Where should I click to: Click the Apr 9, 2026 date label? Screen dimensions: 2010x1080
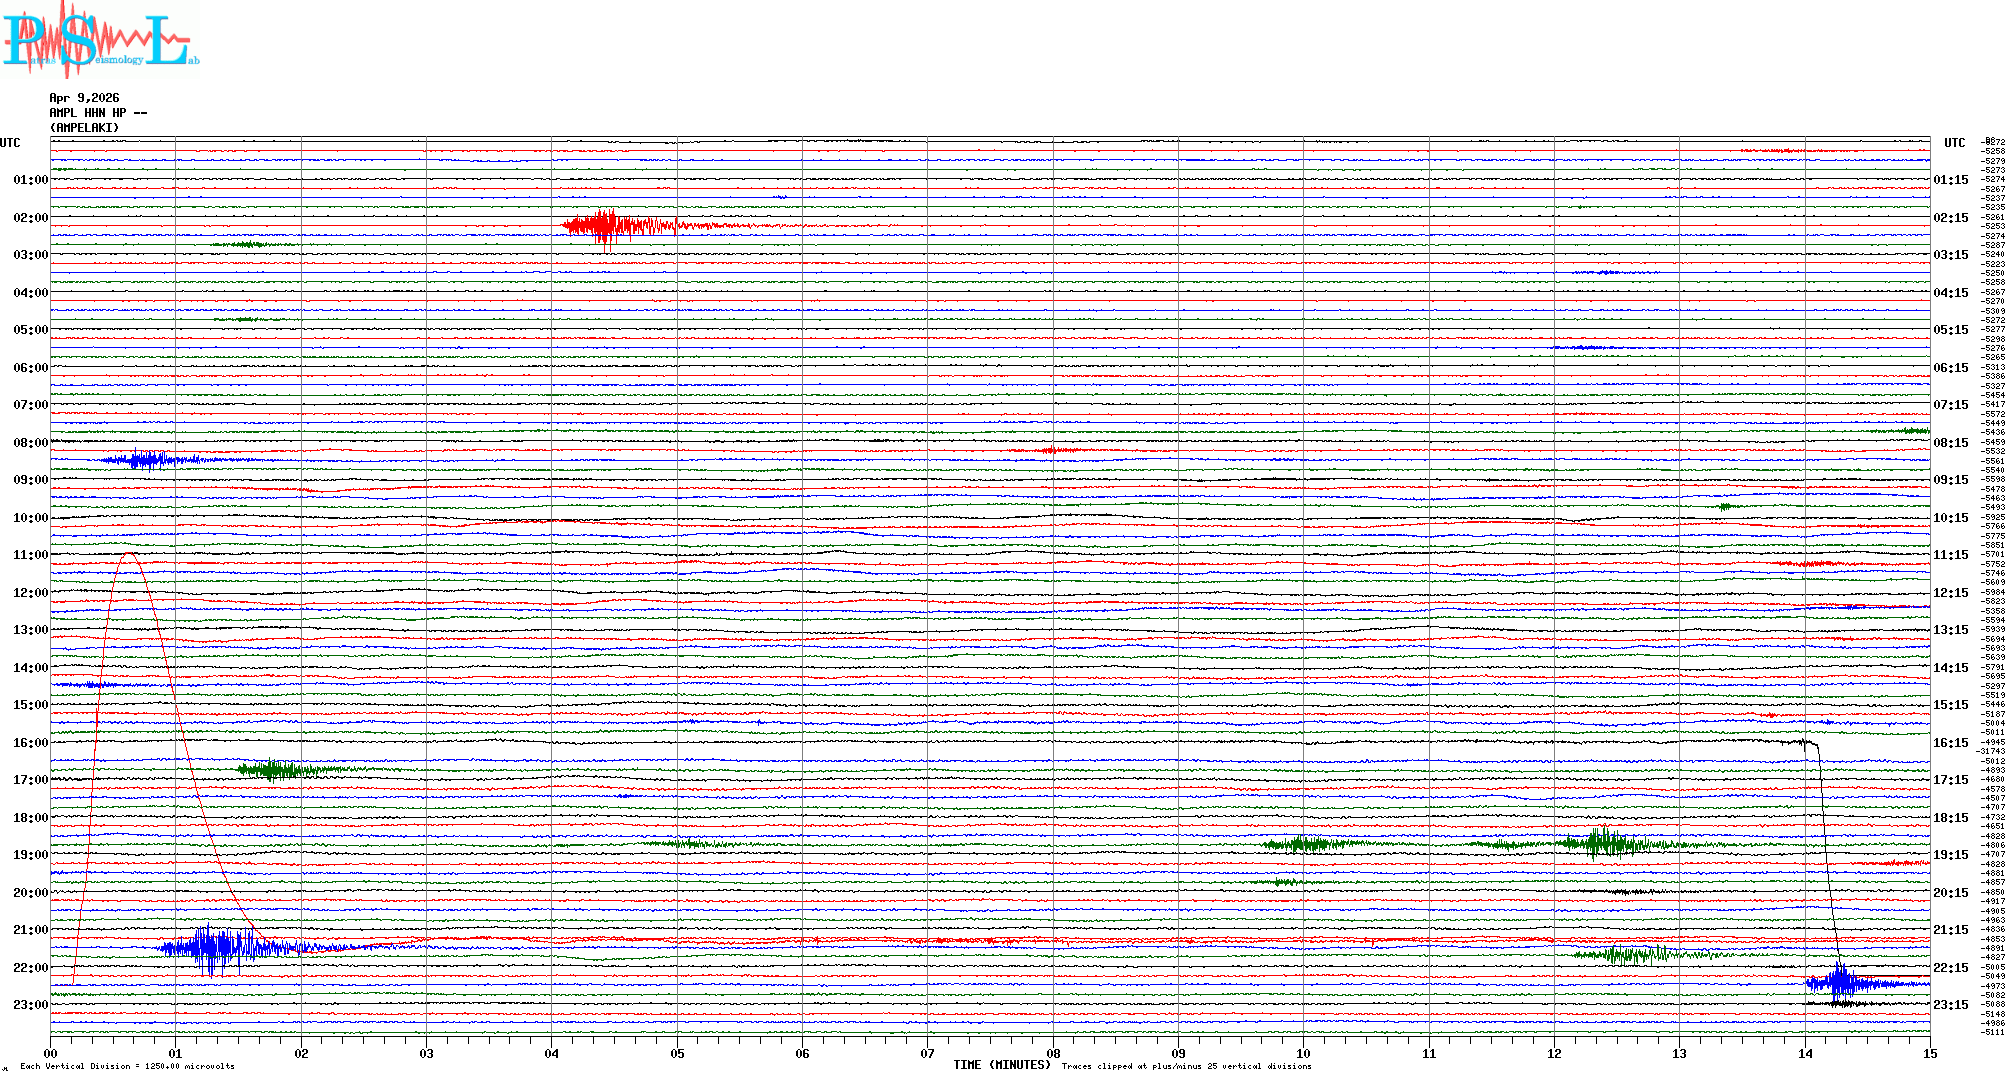[84, 98]
